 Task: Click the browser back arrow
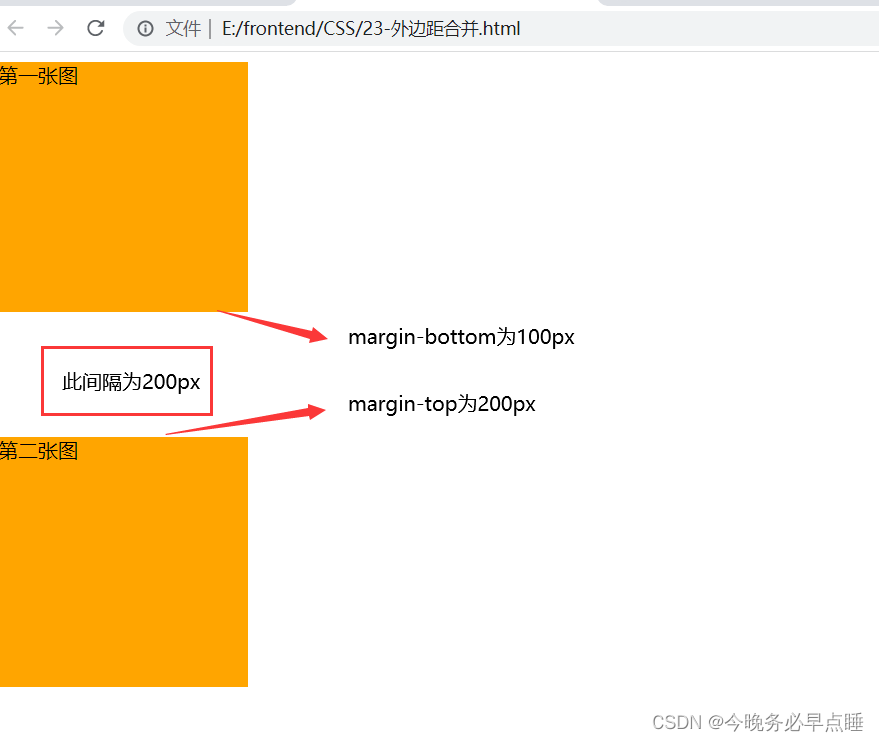[16, 28]
